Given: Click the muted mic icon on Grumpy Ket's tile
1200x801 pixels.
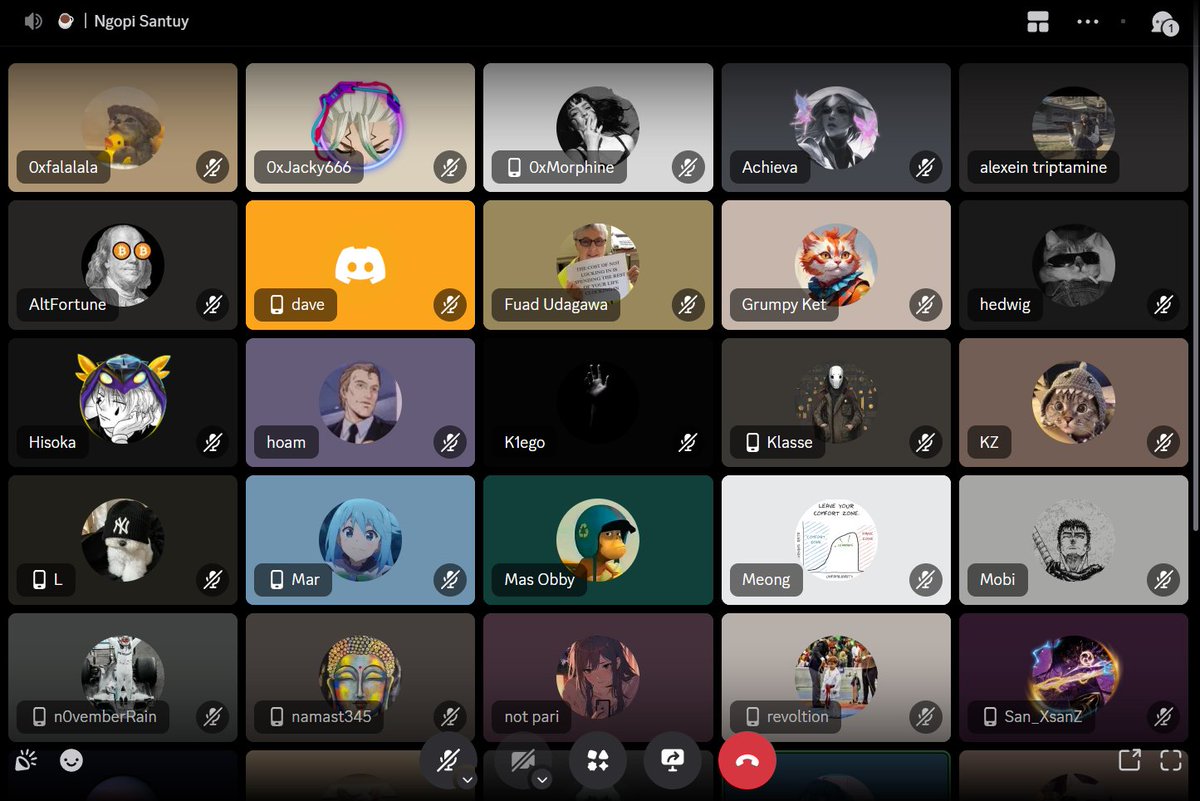Looking at the screenshot, I should pyautogui.click(x=926, y=305).
